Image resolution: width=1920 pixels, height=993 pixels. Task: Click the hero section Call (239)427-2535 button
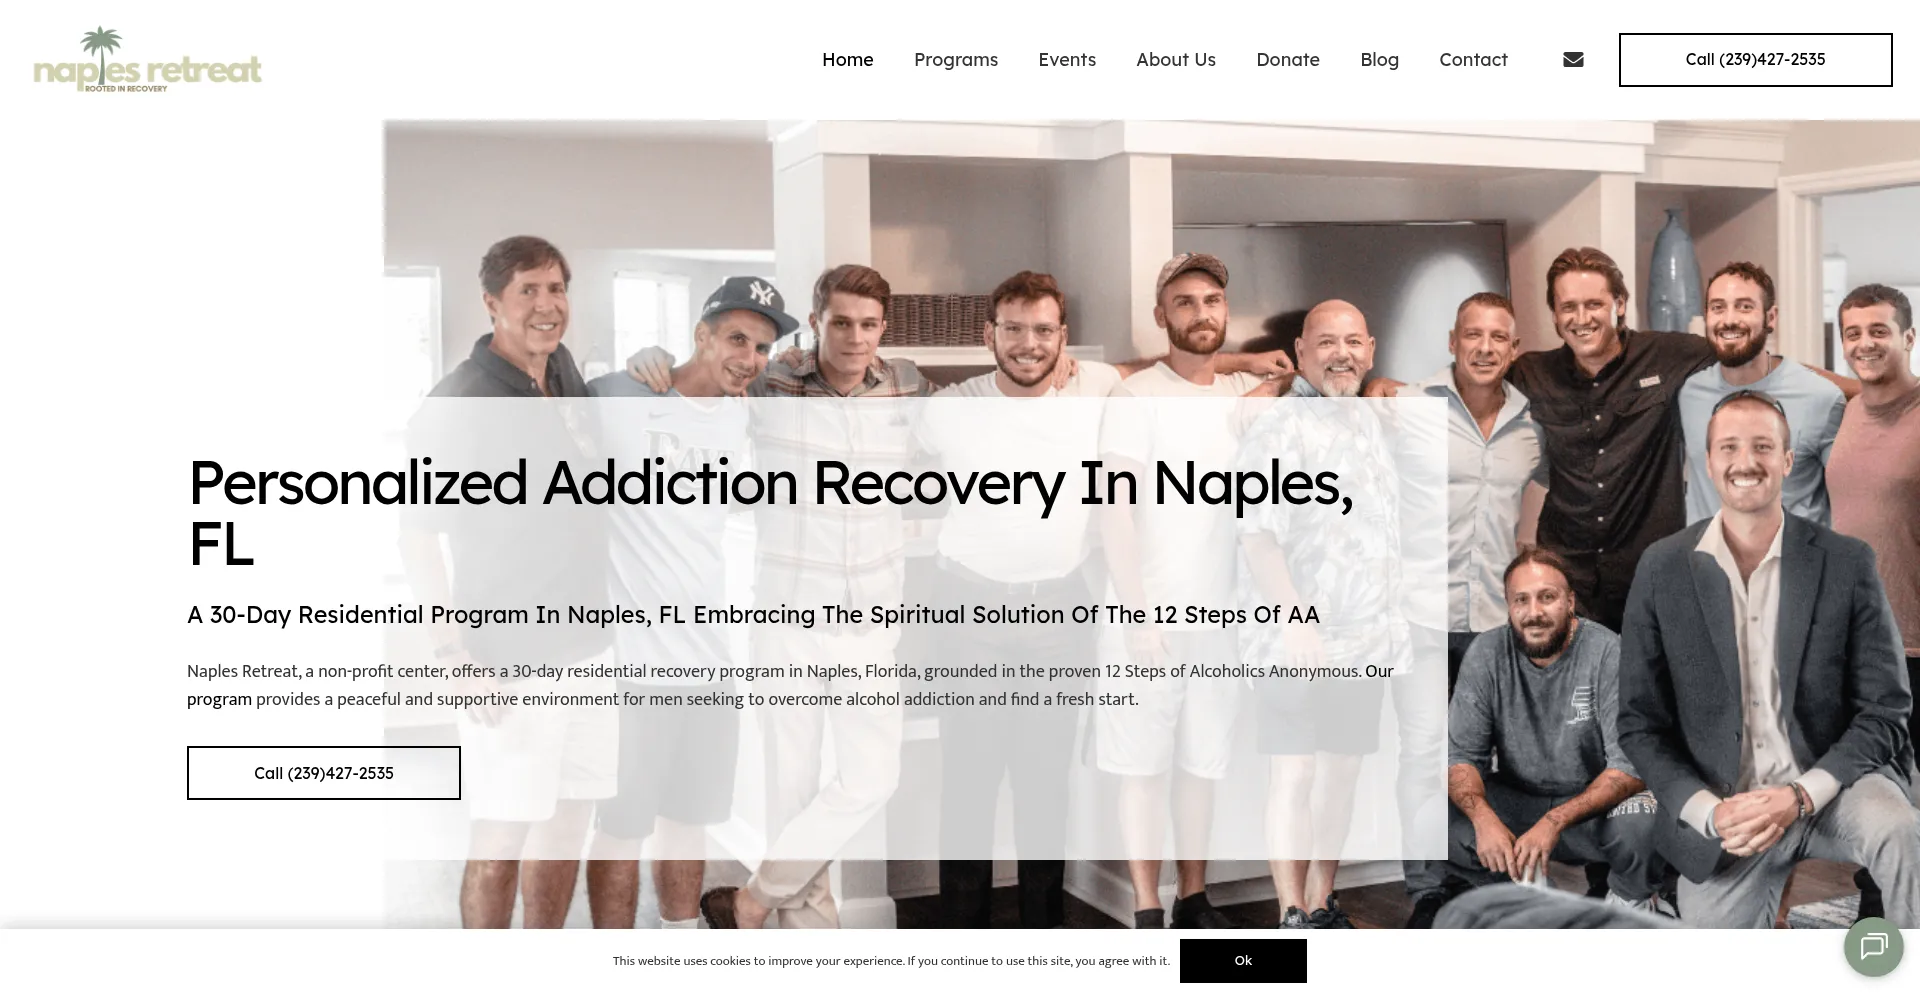click(x=324, y=773)
